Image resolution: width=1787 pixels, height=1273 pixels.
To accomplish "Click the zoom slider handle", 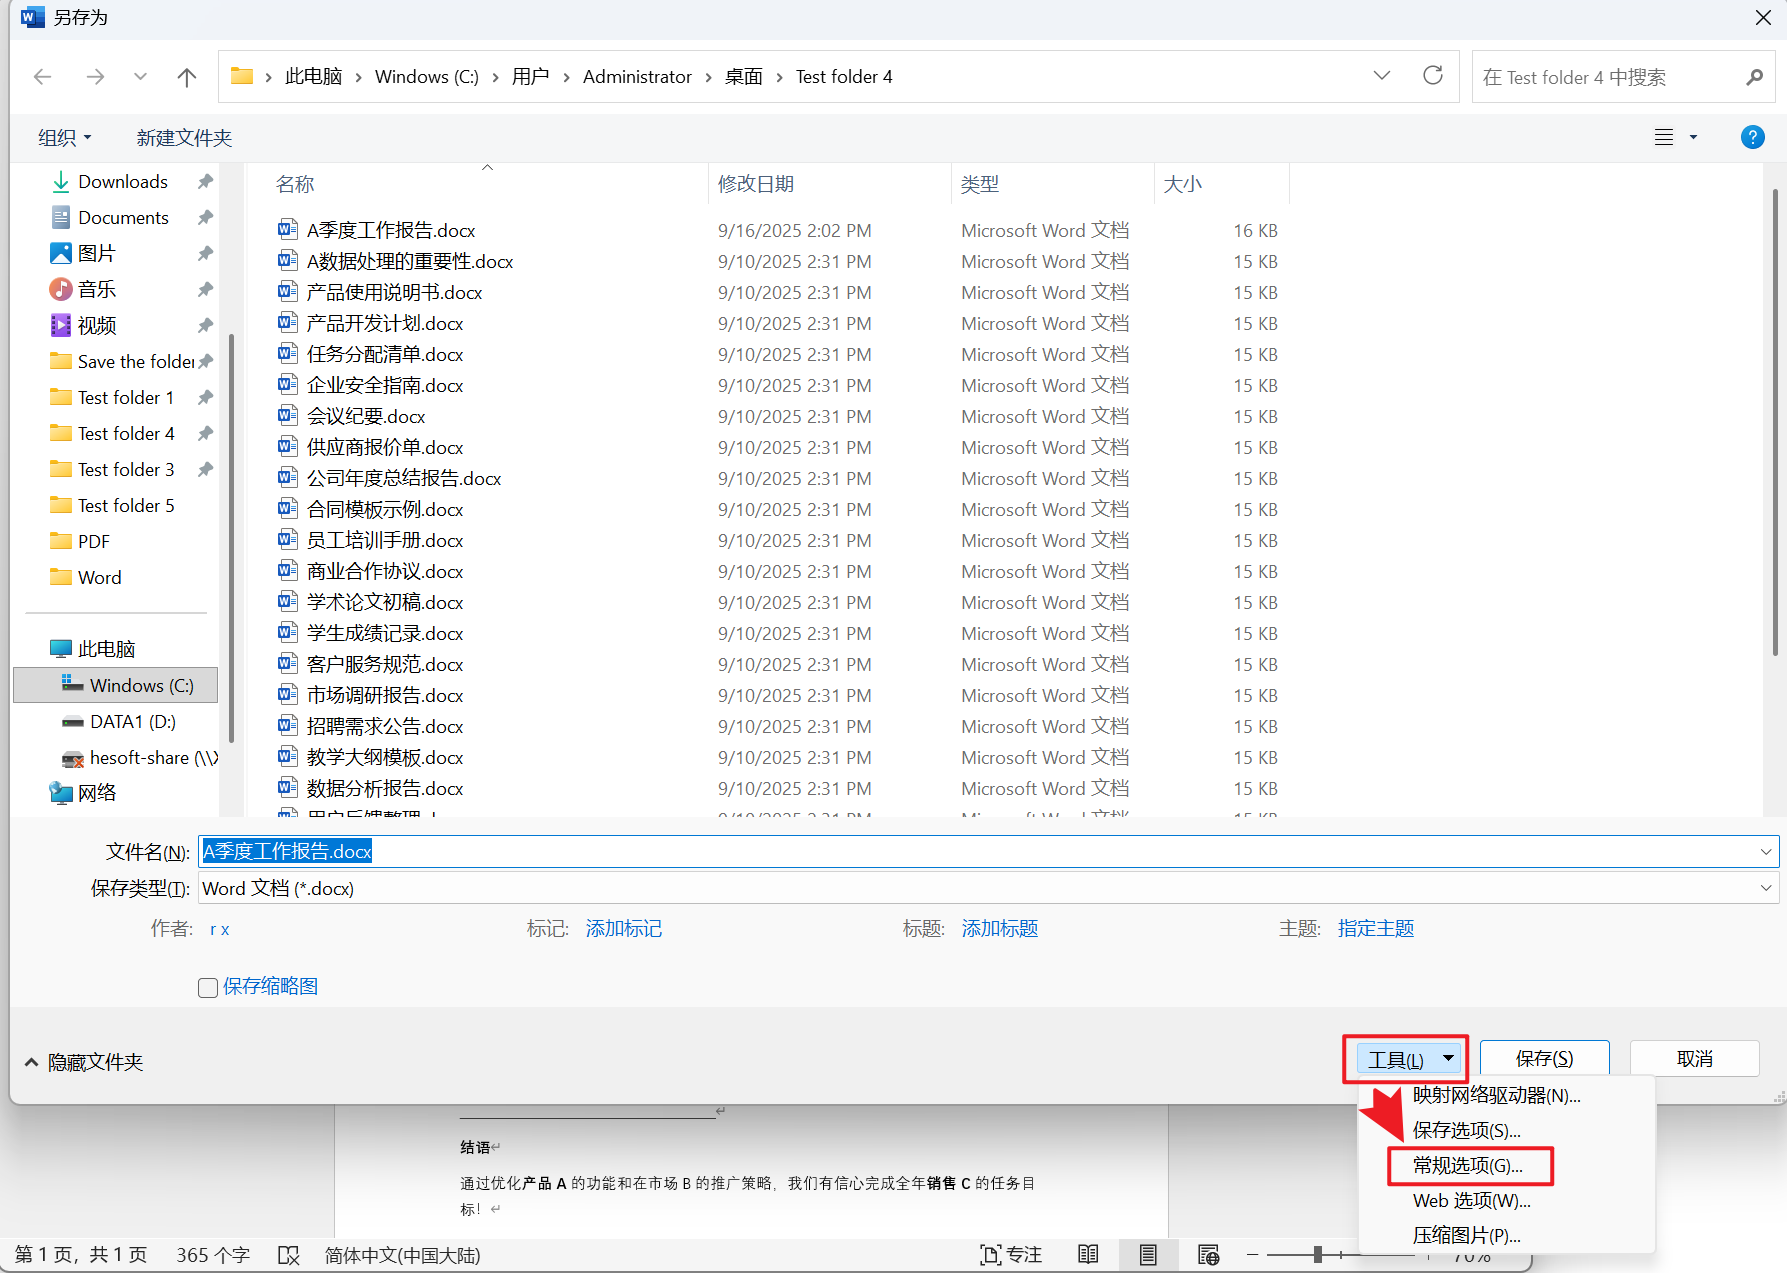I will (1317, 1253).
